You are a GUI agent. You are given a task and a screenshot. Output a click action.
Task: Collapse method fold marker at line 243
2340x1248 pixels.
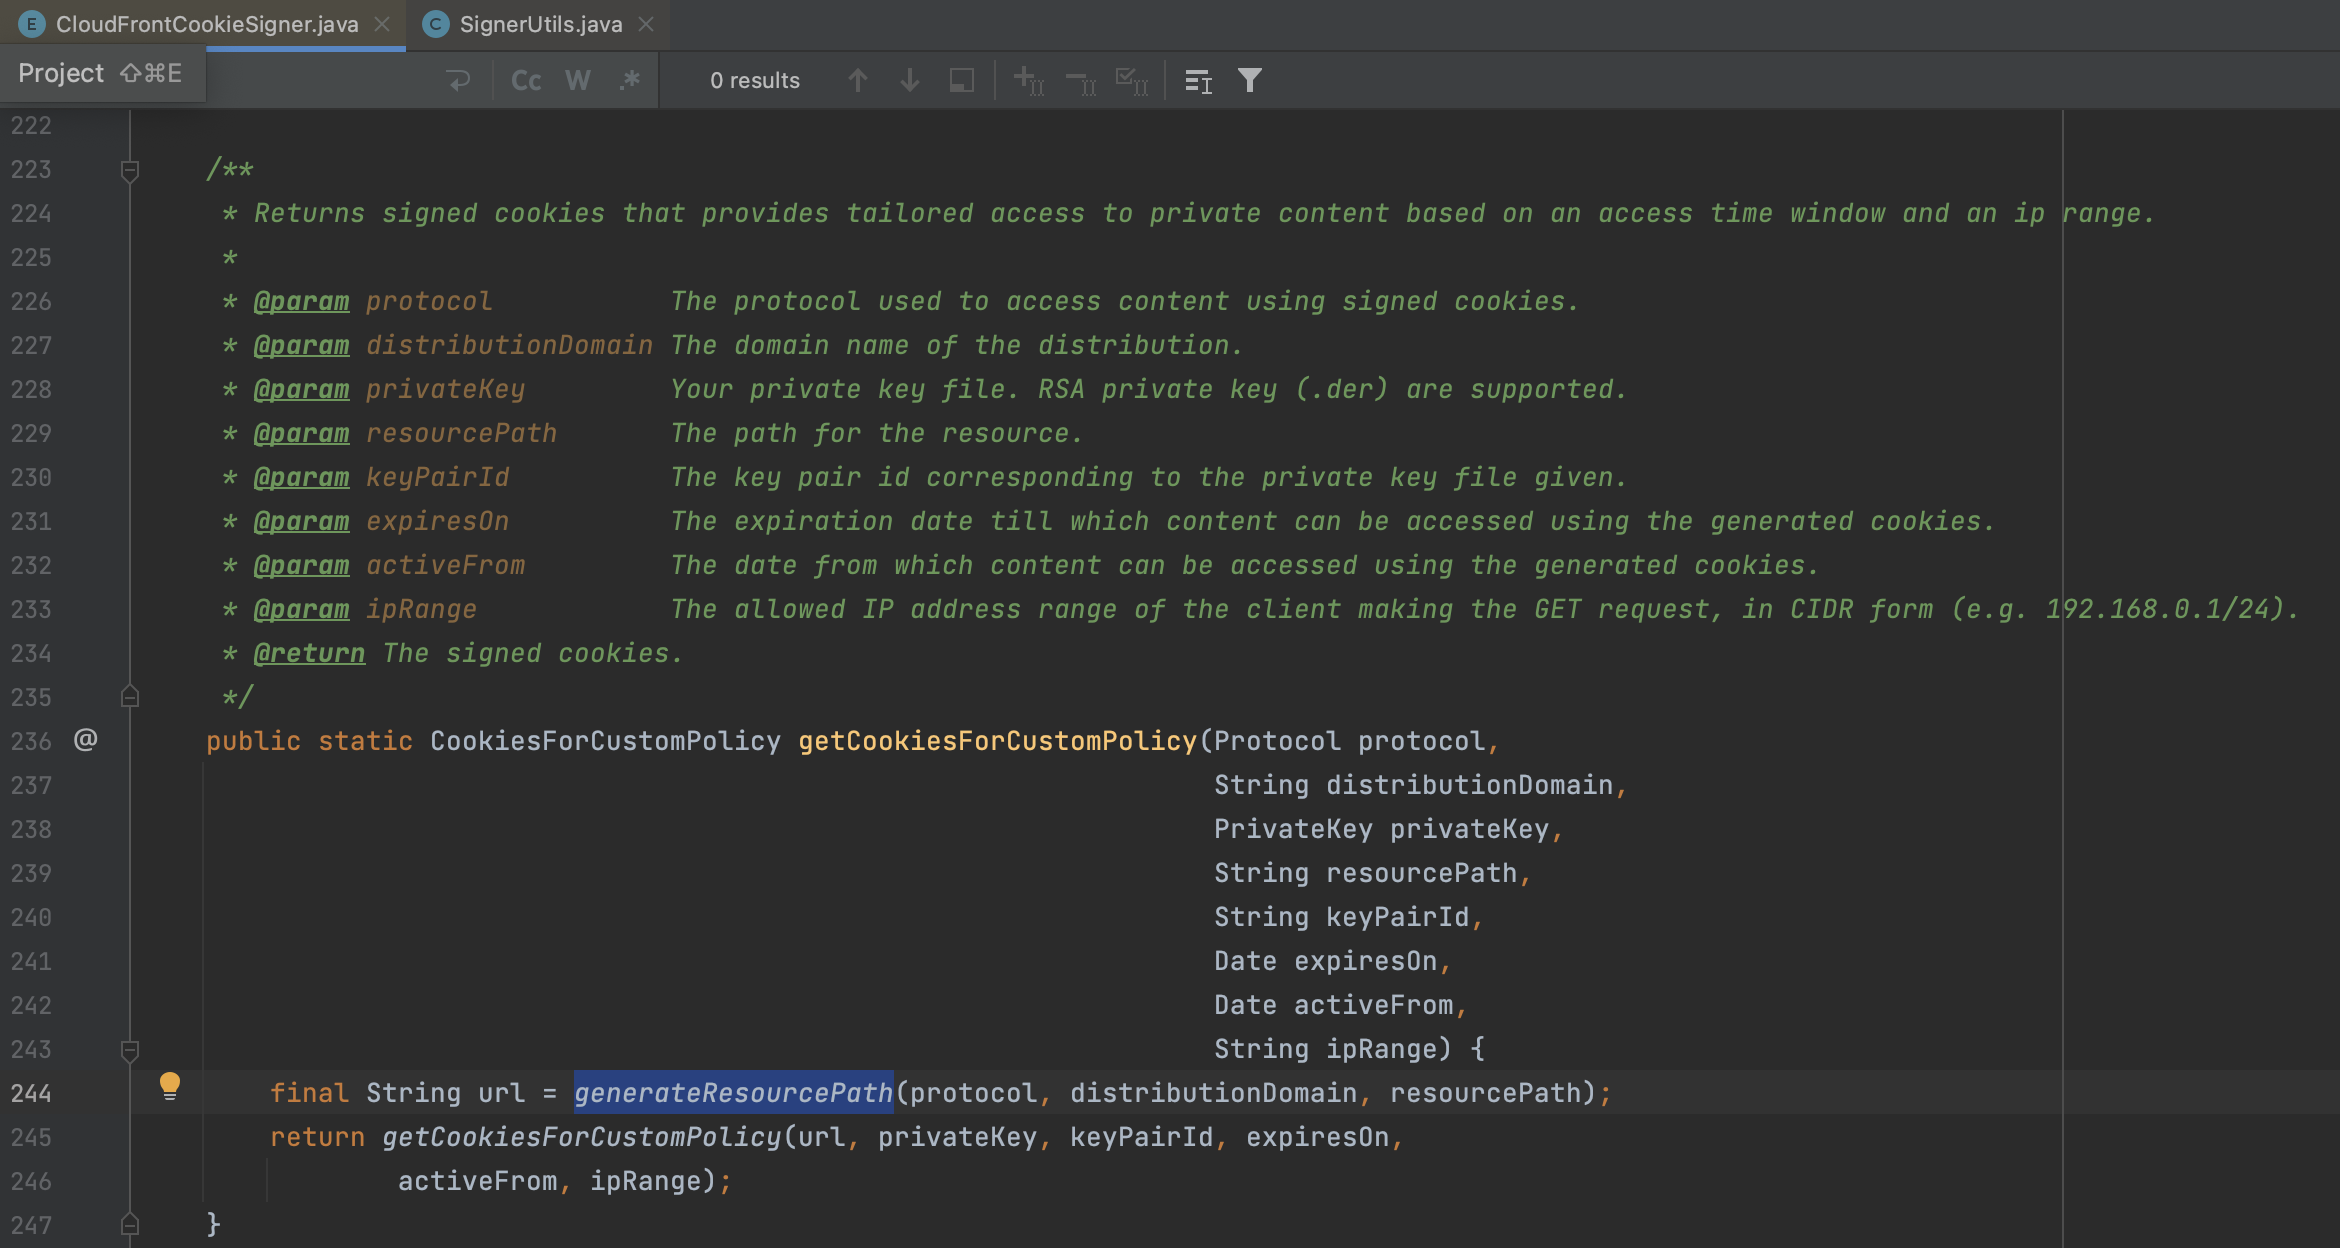[129, 1050]
